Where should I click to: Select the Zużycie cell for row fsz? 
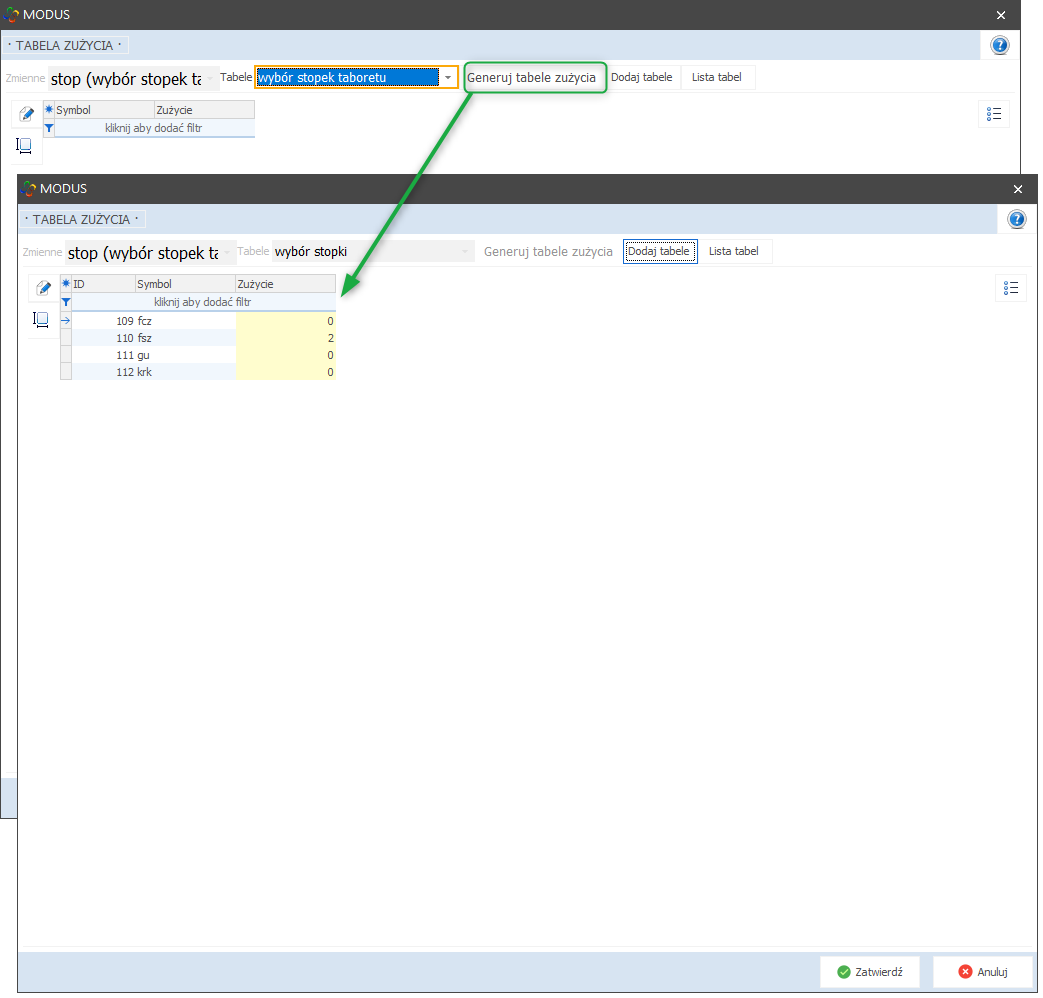[x=285, y=338]
